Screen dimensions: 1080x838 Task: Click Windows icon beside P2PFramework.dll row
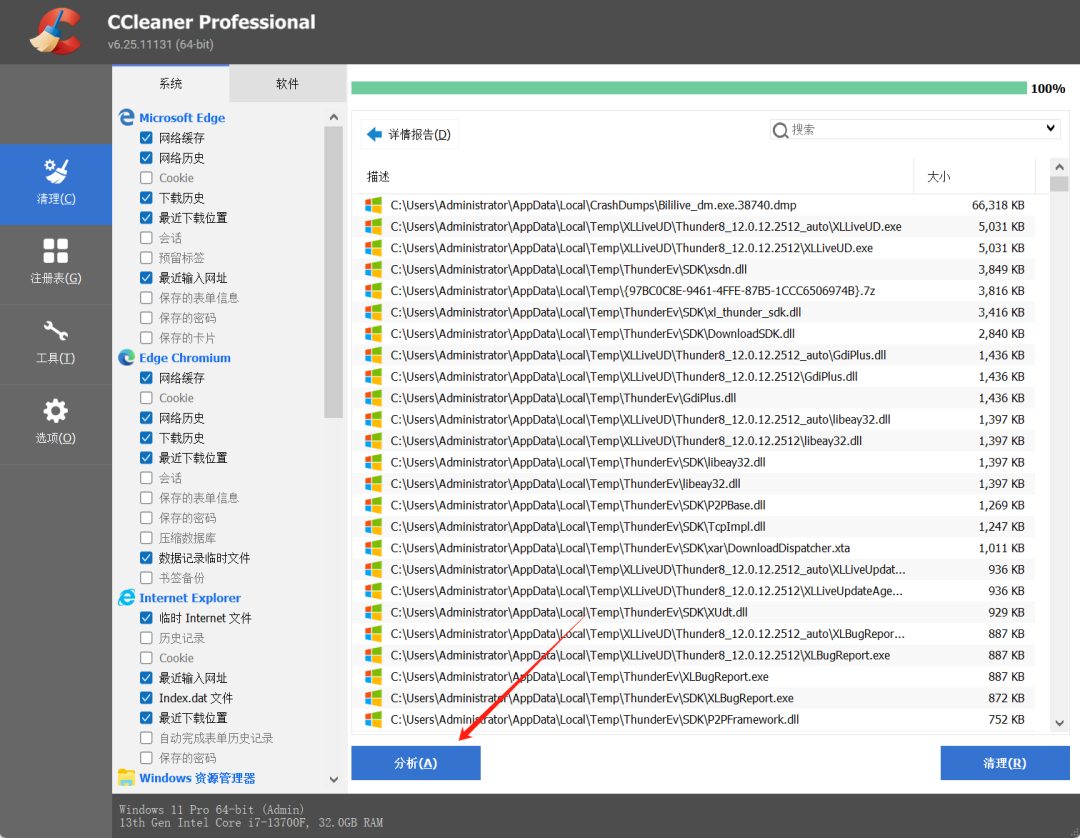(373, 720)
